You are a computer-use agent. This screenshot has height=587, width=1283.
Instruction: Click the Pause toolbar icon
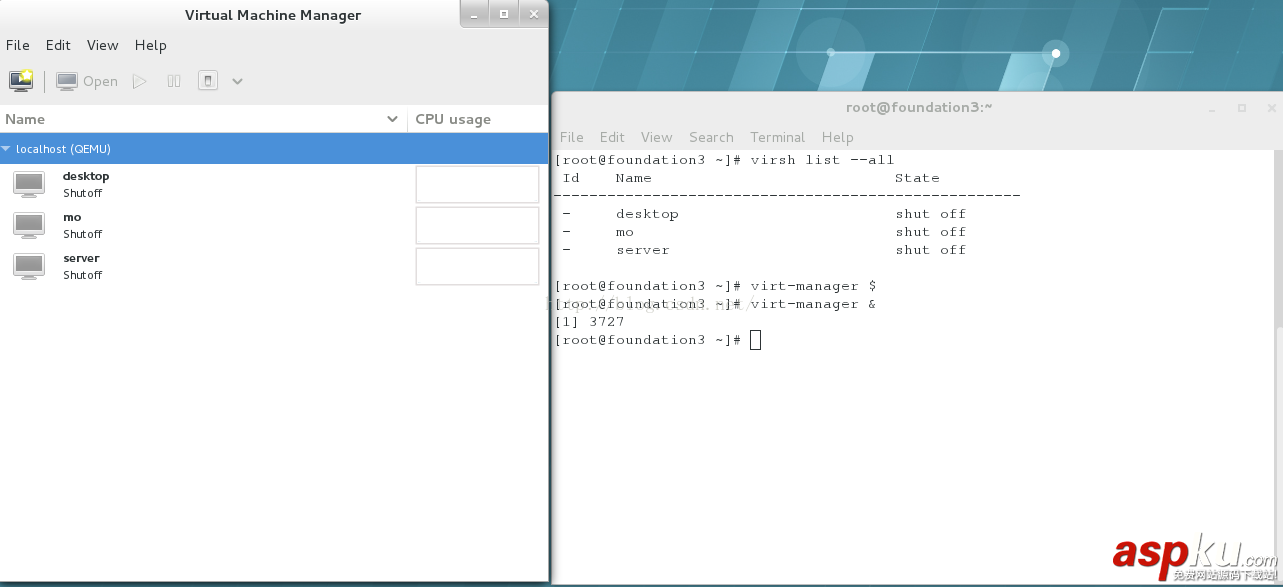pyautogui.click(x=174, y=81)
